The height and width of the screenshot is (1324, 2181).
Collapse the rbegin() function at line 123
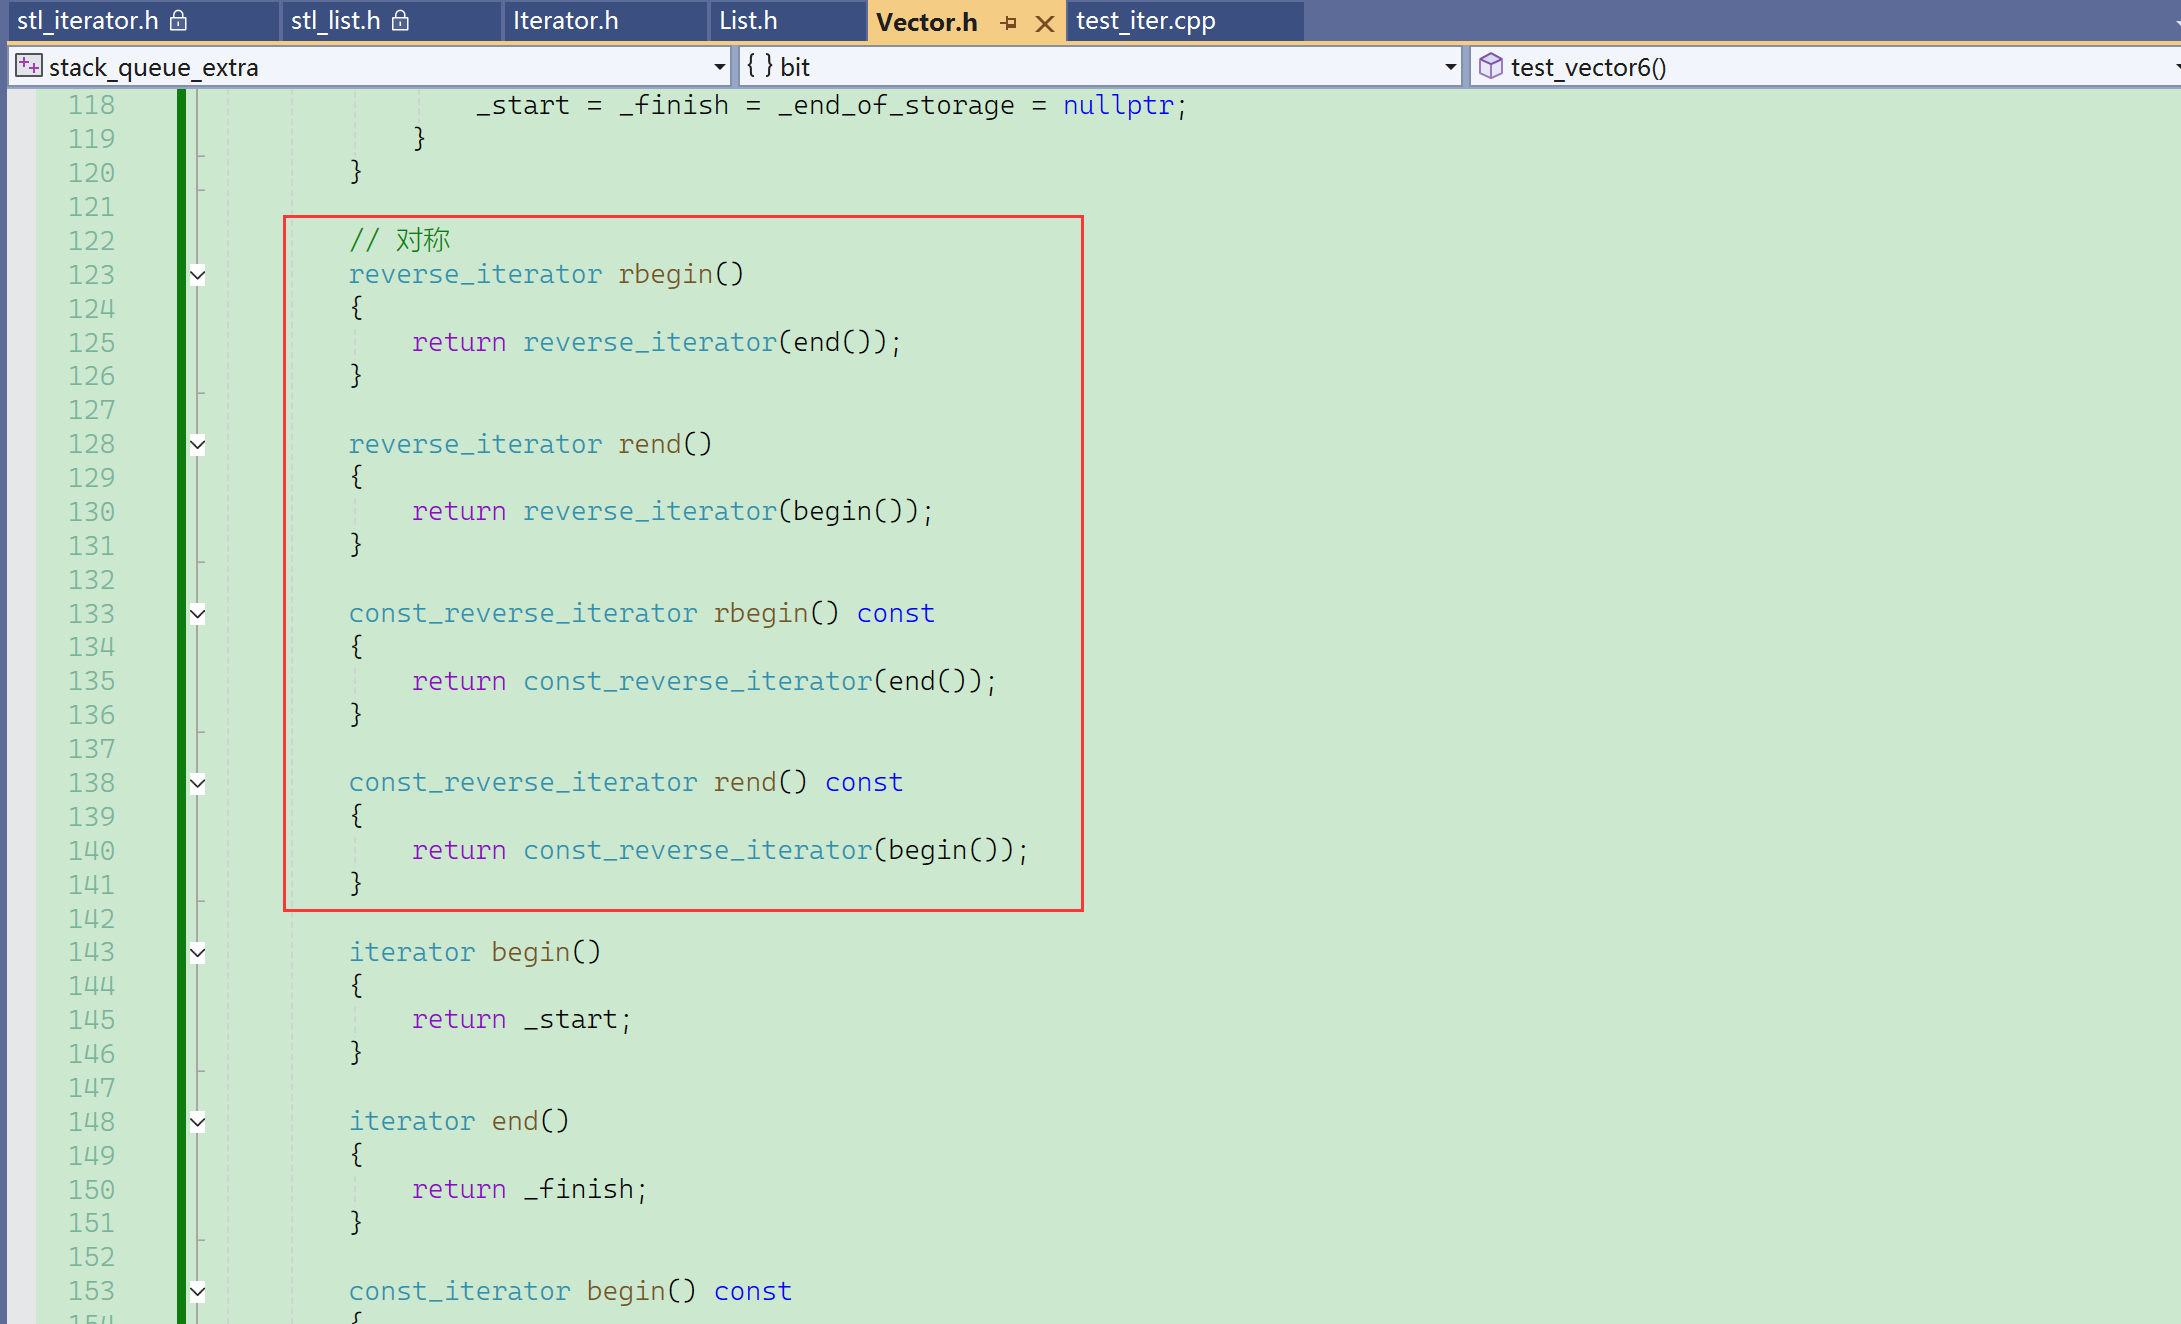[x=198, y=275]
